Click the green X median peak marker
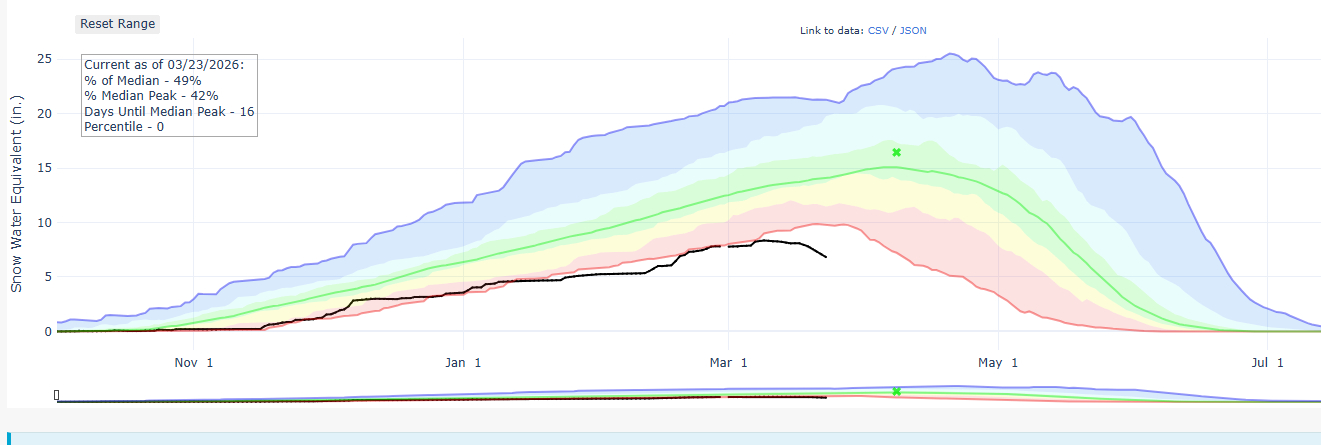1321x445 pixels. pyautogui.click(x=896, y=152)
